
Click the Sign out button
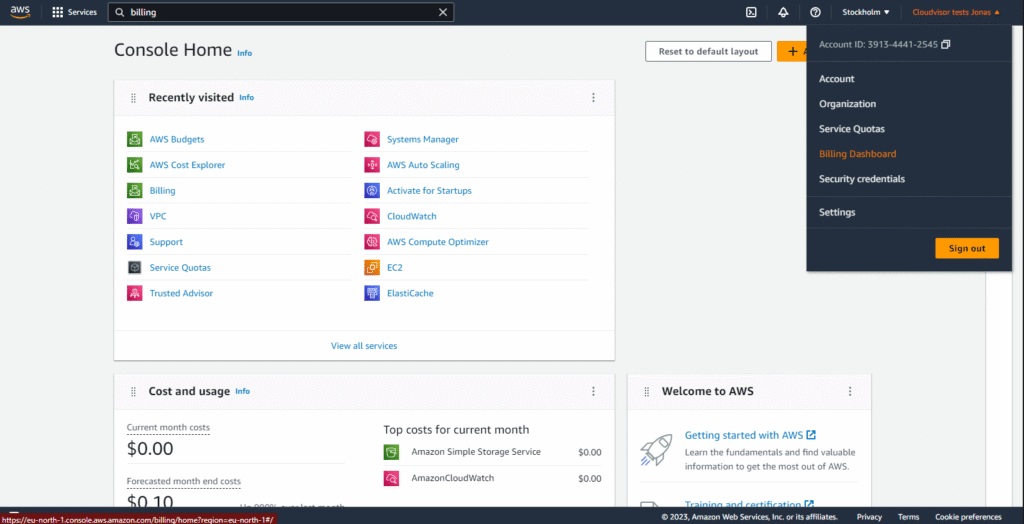tap(967, 248)
